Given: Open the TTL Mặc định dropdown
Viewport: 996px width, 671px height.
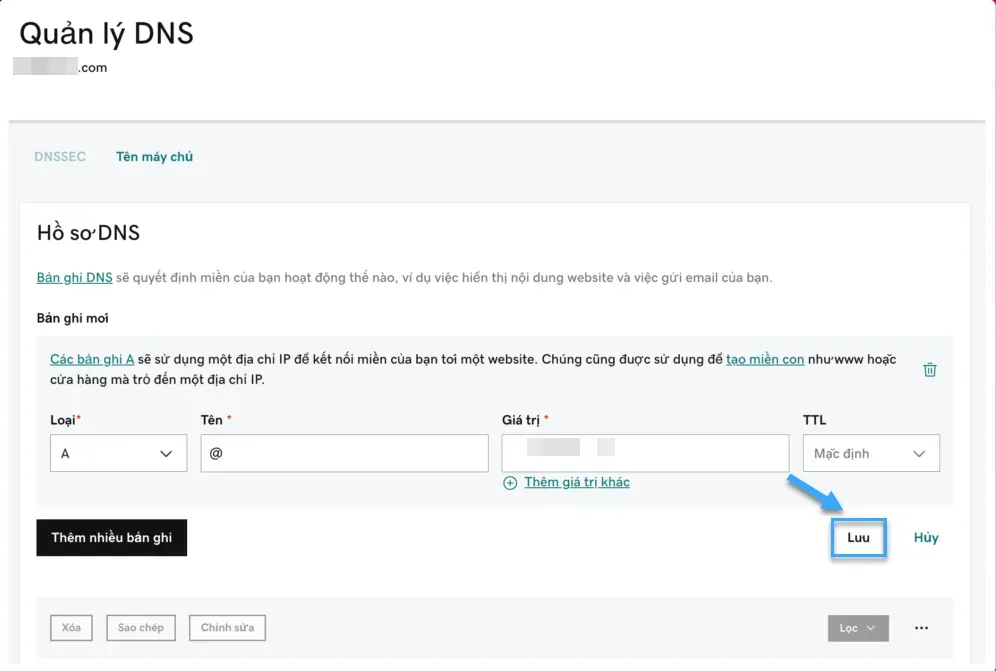Looking at the screenshot, I should 870,453.
